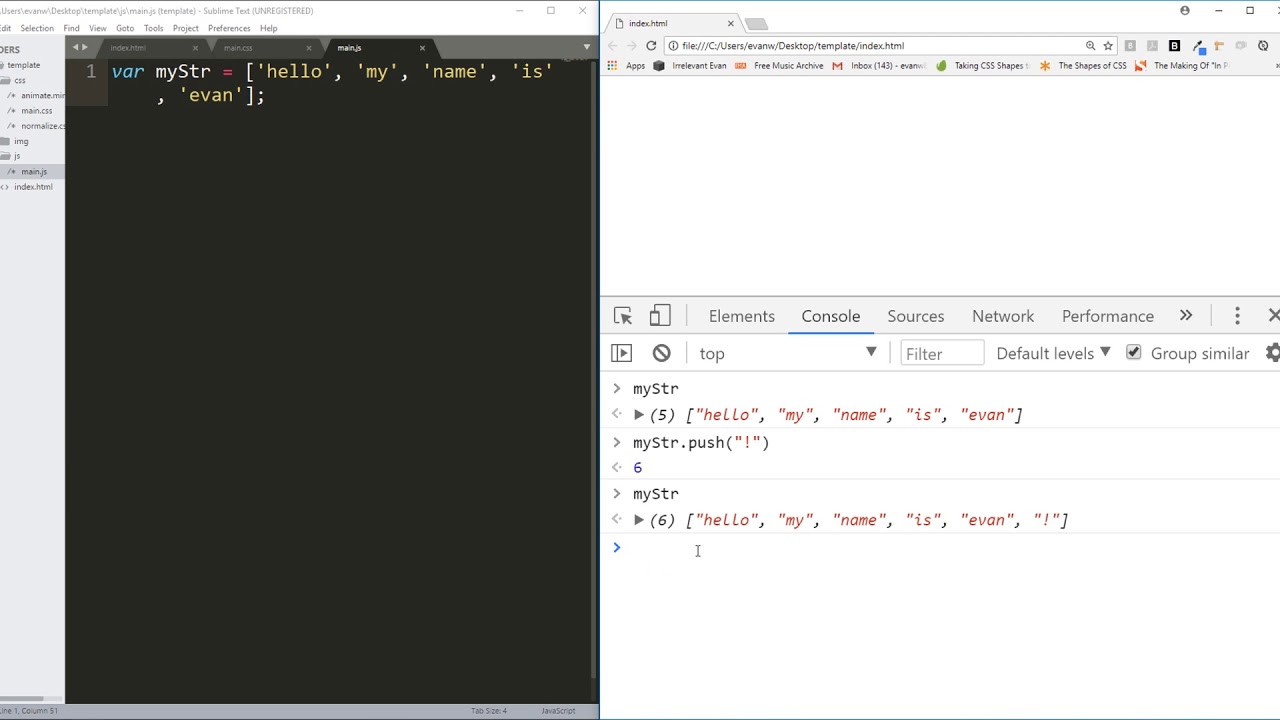Click Tab Size: 4 in status bar

489,711
